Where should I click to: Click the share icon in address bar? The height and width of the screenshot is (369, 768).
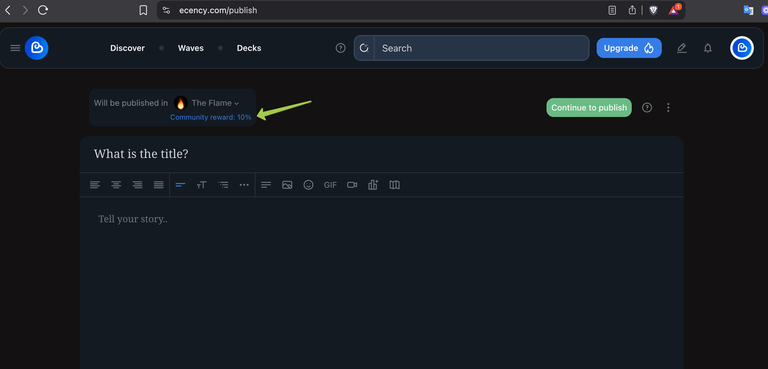tap(632, 10)
